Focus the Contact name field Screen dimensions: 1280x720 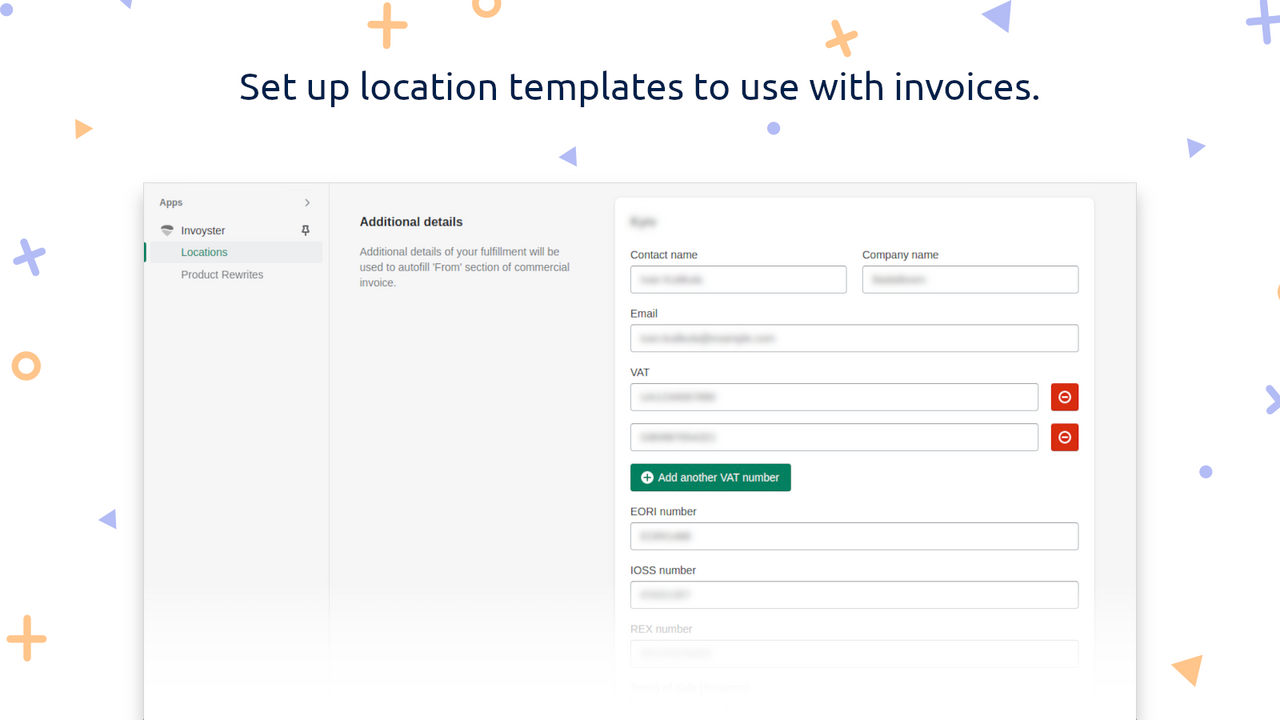(x=738, y=279)
